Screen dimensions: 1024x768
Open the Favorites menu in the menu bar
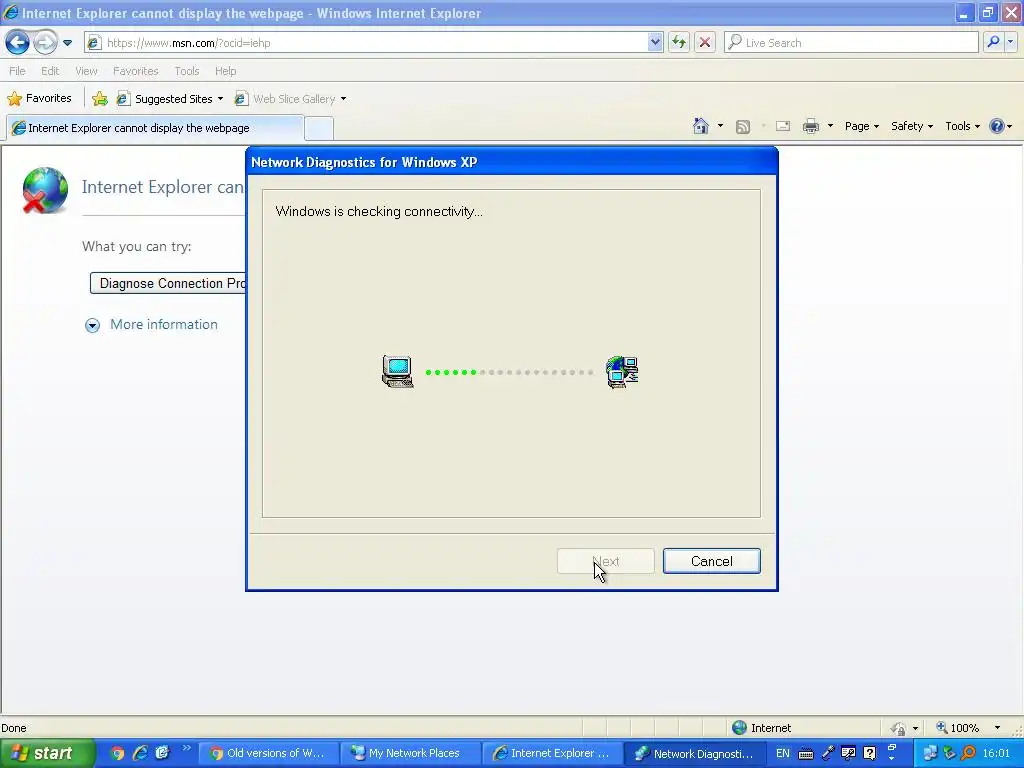click(135, 71)
